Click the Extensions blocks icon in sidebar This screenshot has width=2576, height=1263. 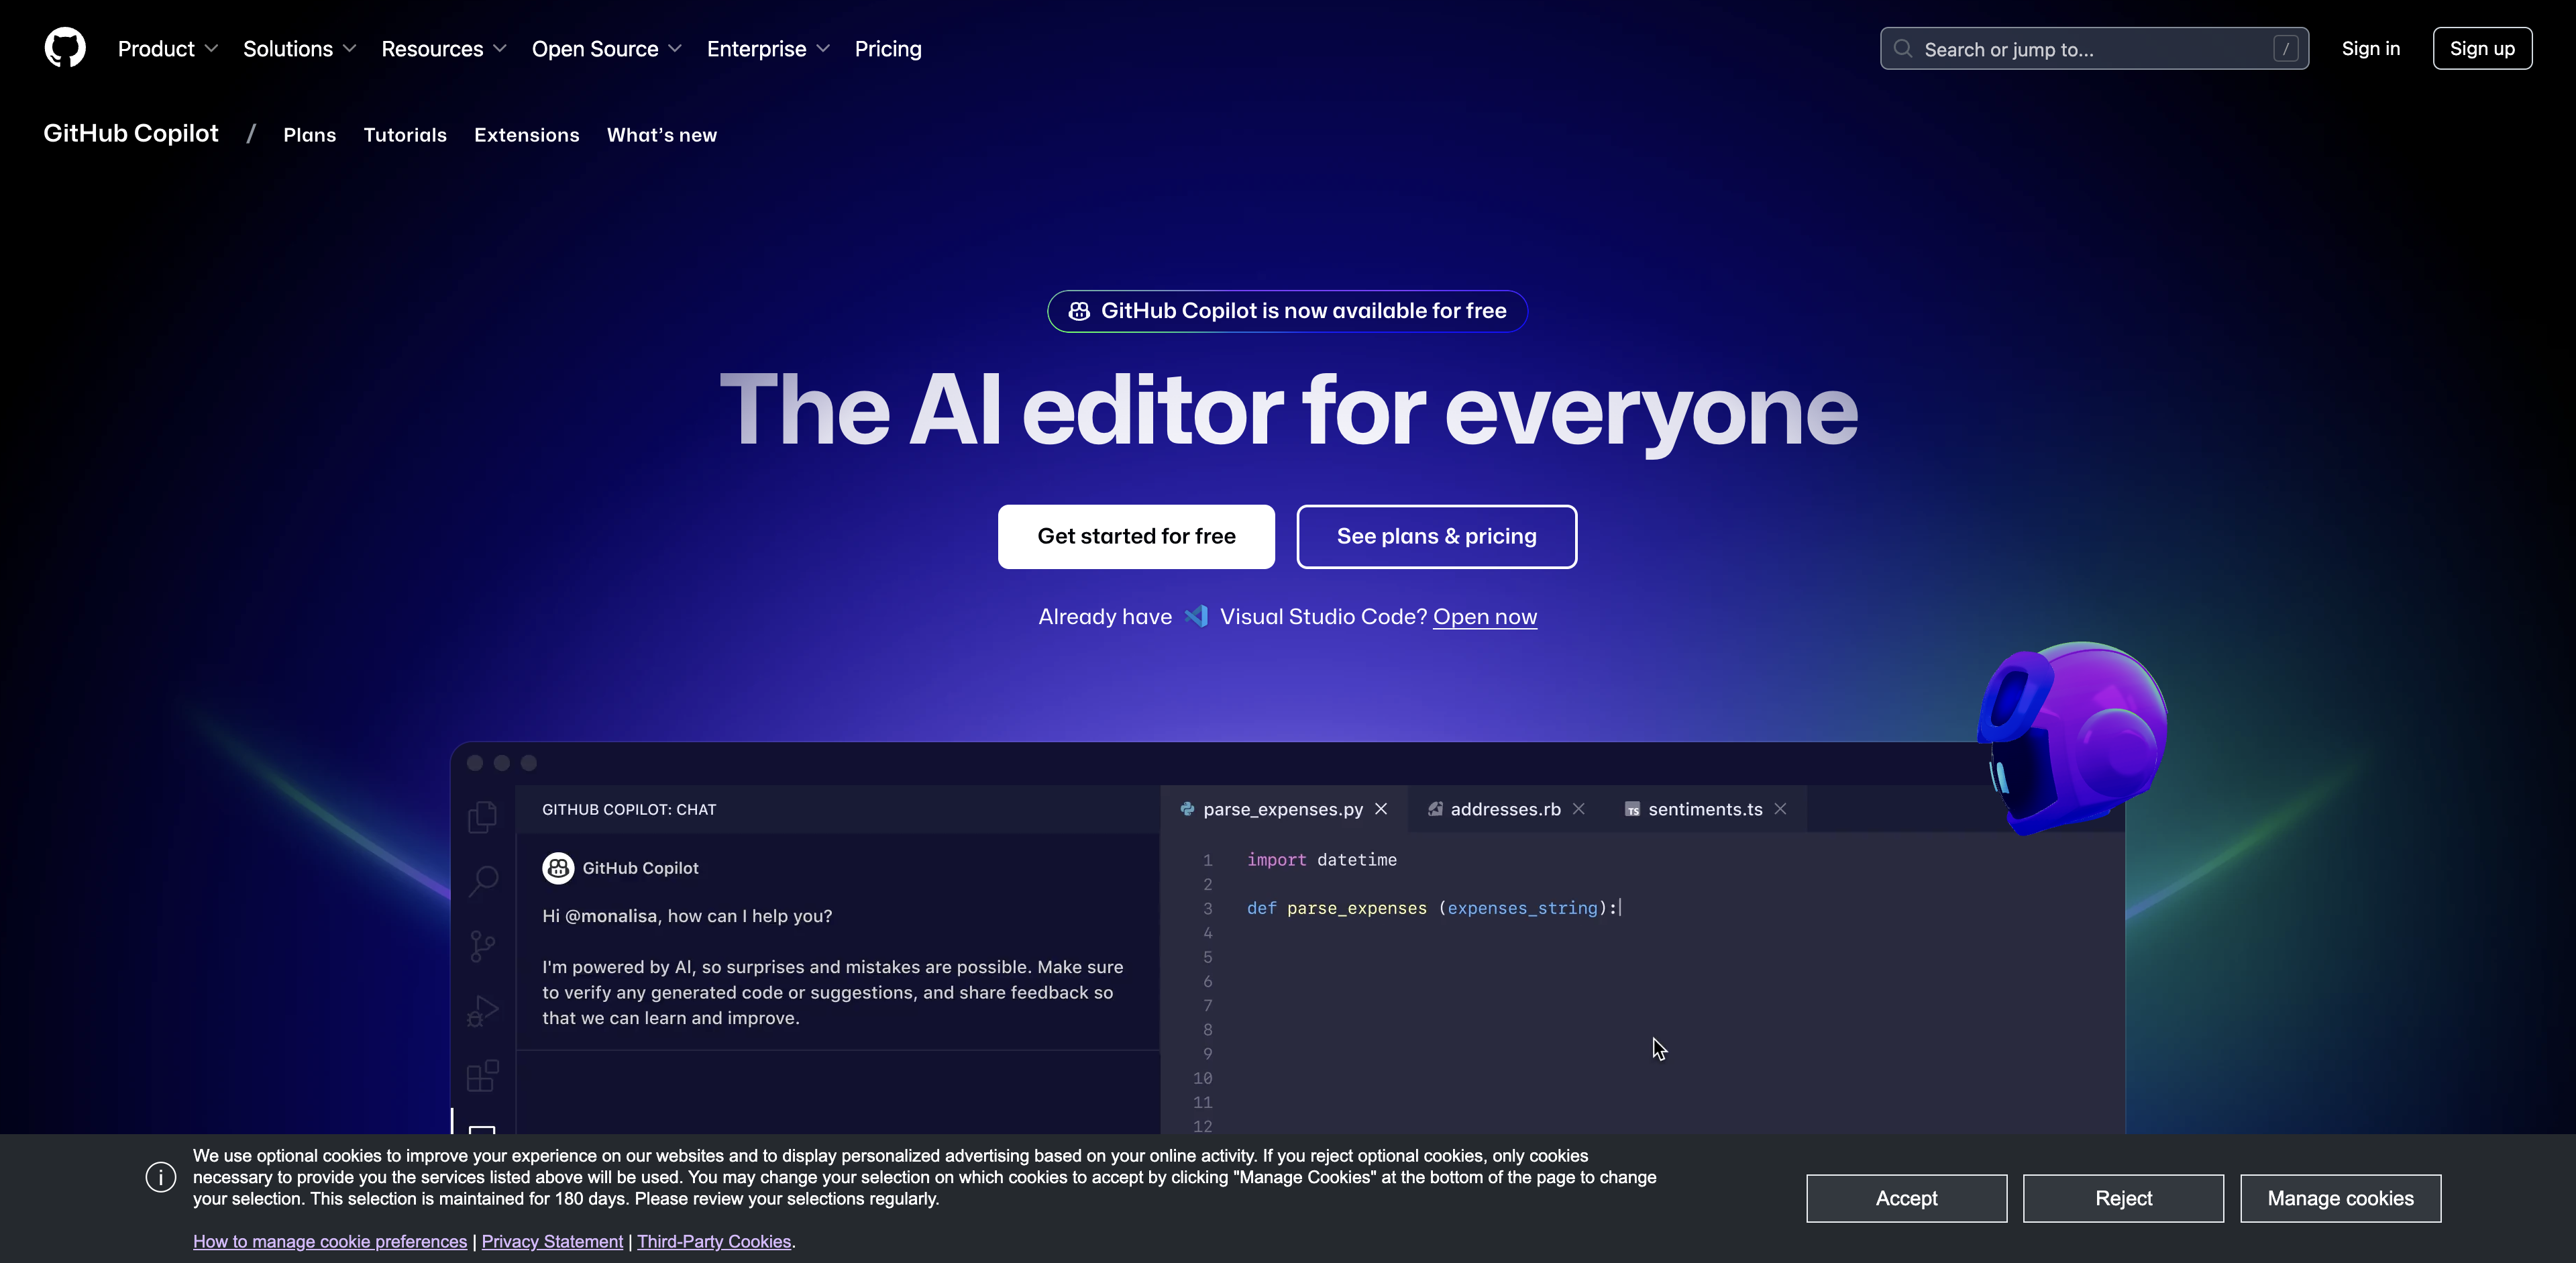[483, 1076]
